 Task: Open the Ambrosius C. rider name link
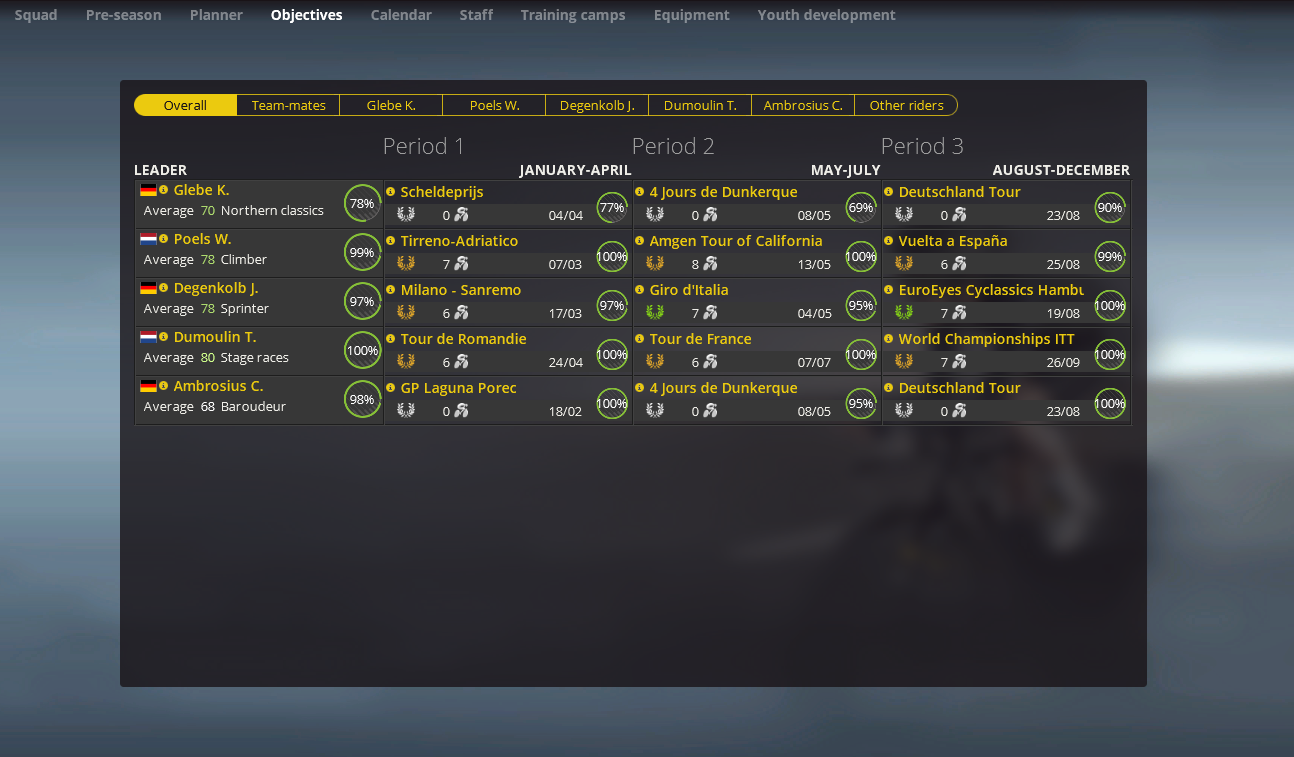218,386
